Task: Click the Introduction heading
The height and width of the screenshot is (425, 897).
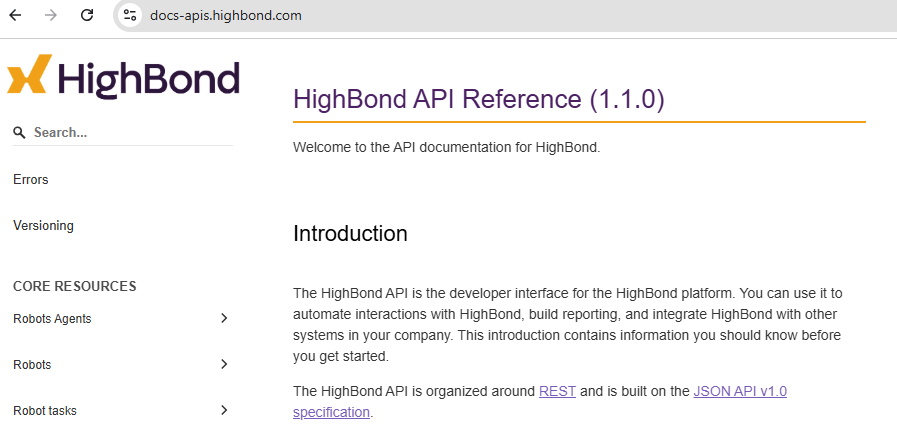Action: [x=350, y=234]
